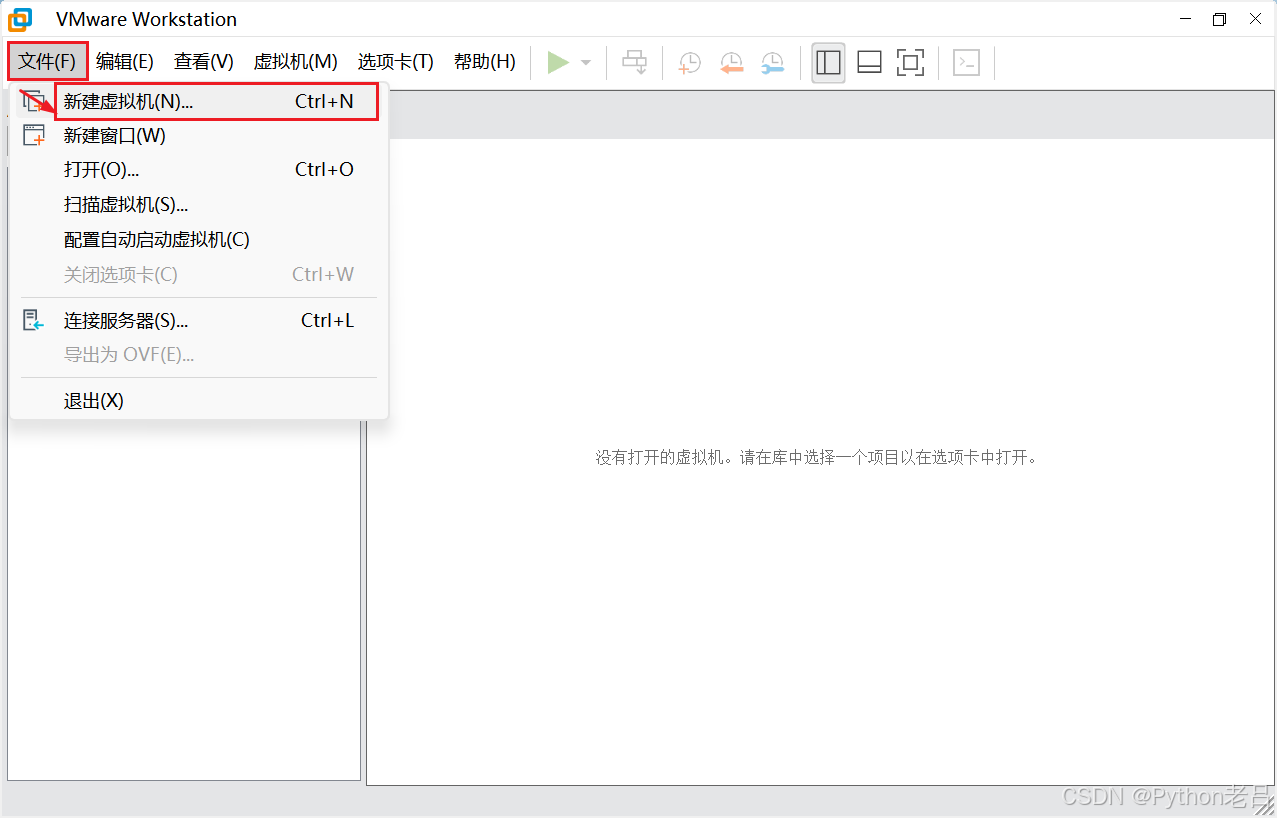Click the Send Ctrl+Alt+Del toolbar icon
Image resolution: width=1277 pixels, height=818 pixels.
pyautogui.click(x=635, y=62)
